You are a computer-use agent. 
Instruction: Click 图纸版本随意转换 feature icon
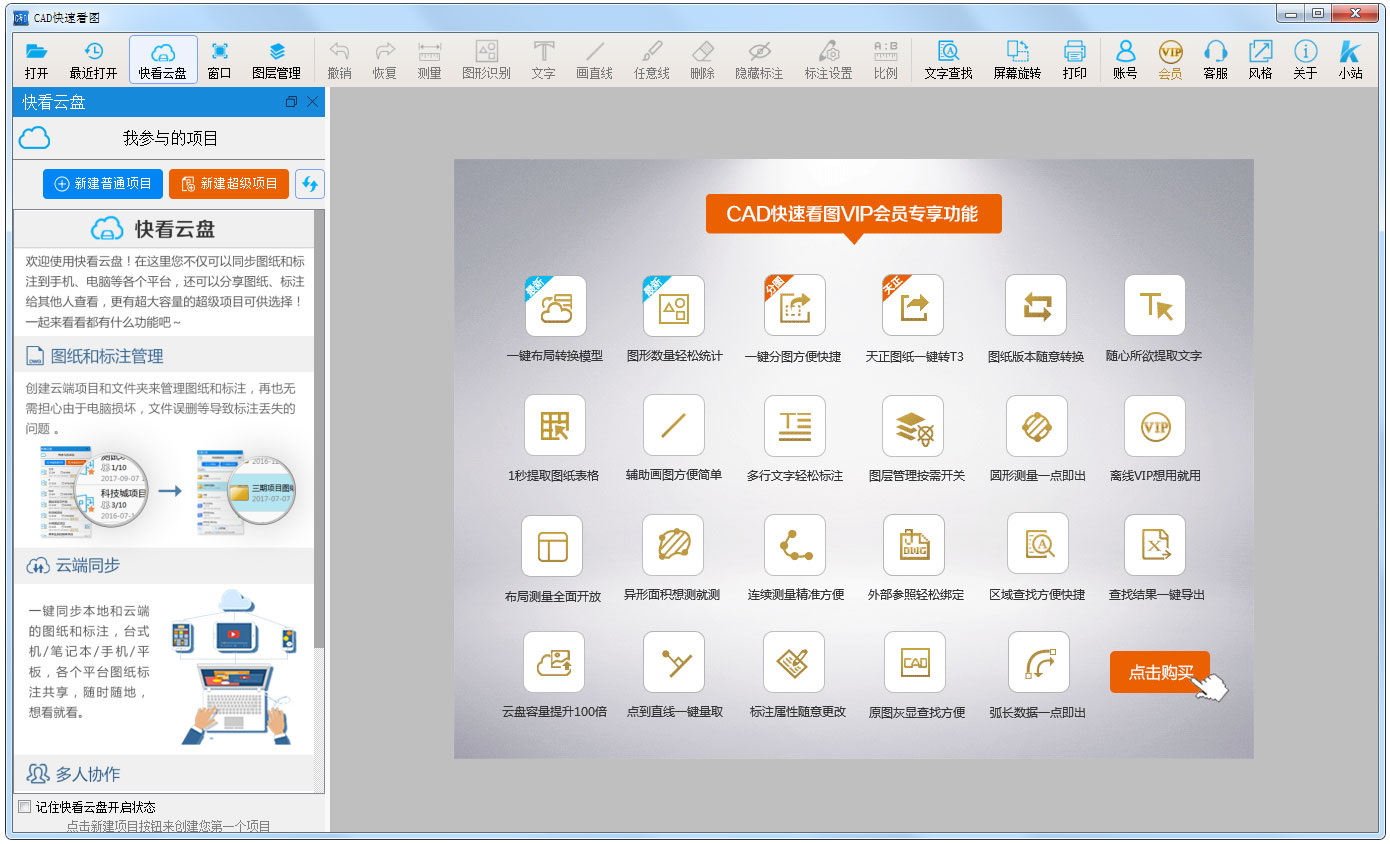click(x=1036, y=306)
